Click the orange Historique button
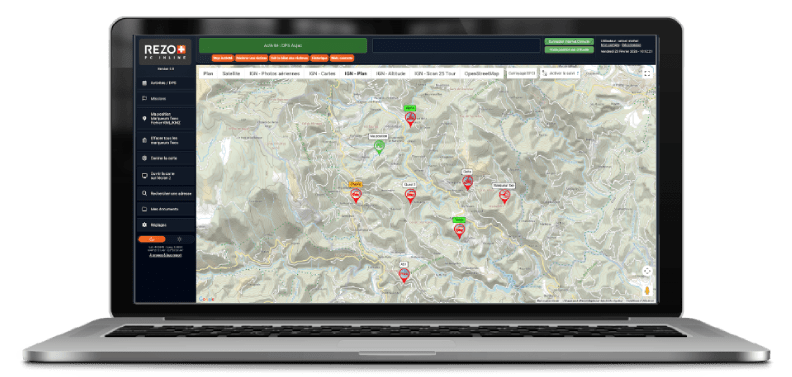The image size is (792, 377). (x=320, y=58)
